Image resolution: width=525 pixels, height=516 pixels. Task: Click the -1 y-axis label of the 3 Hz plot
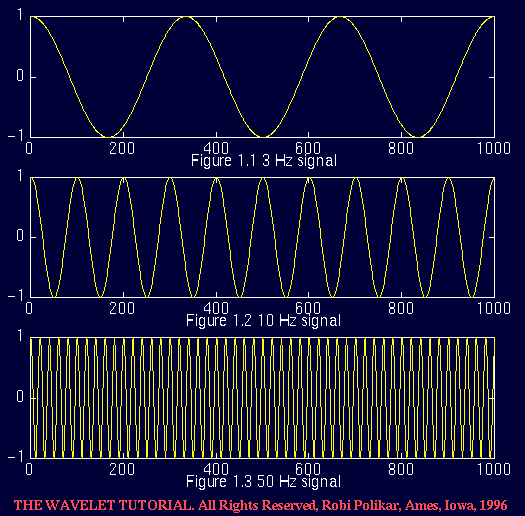(15, 136)
